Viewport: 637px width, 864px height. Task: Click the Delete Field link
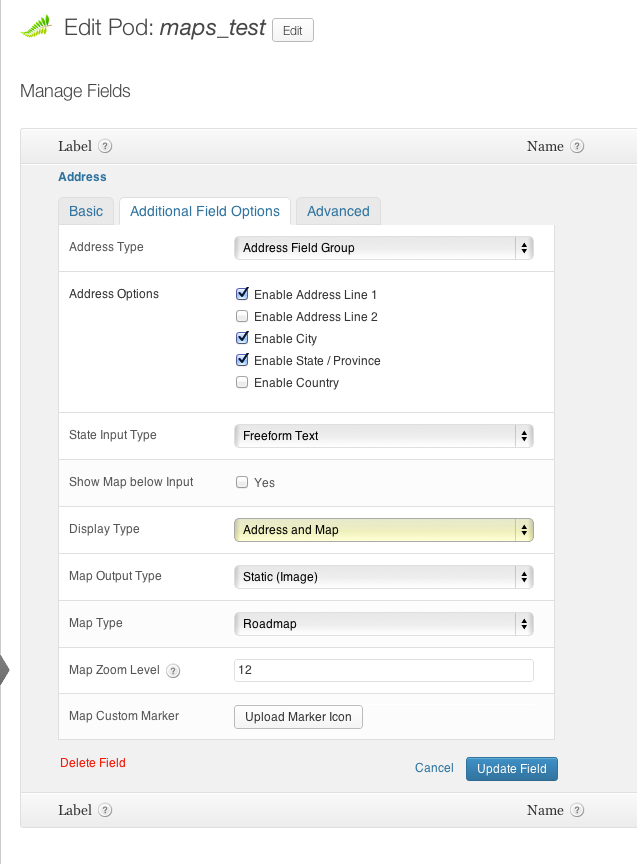click(x=93, y=763)
